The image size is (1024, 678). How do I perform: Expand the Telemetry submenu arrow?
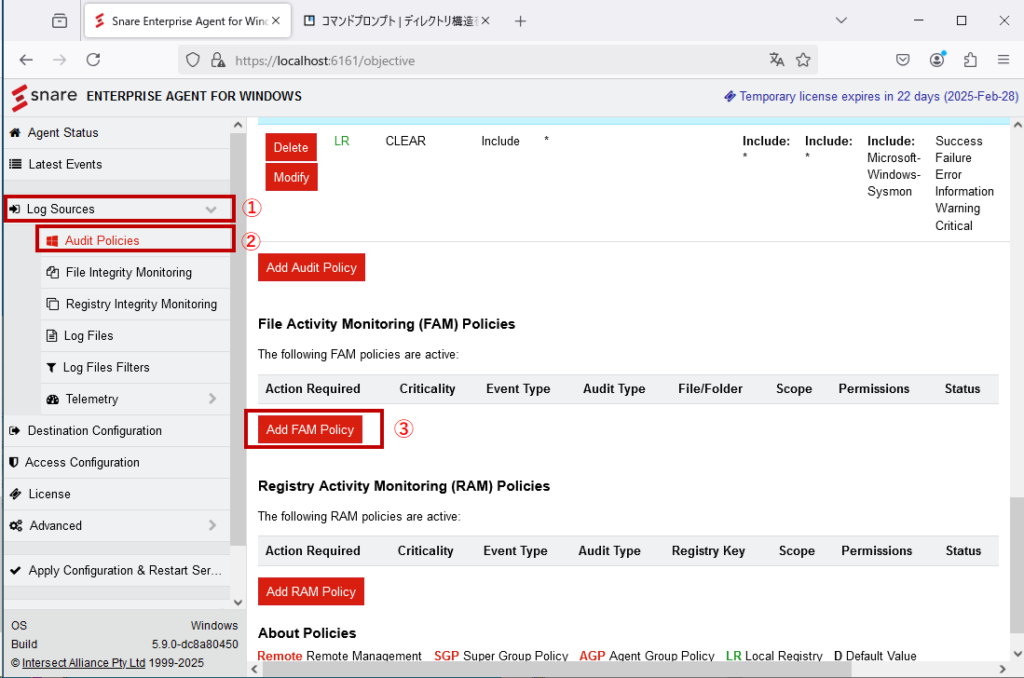pos(212,398)
